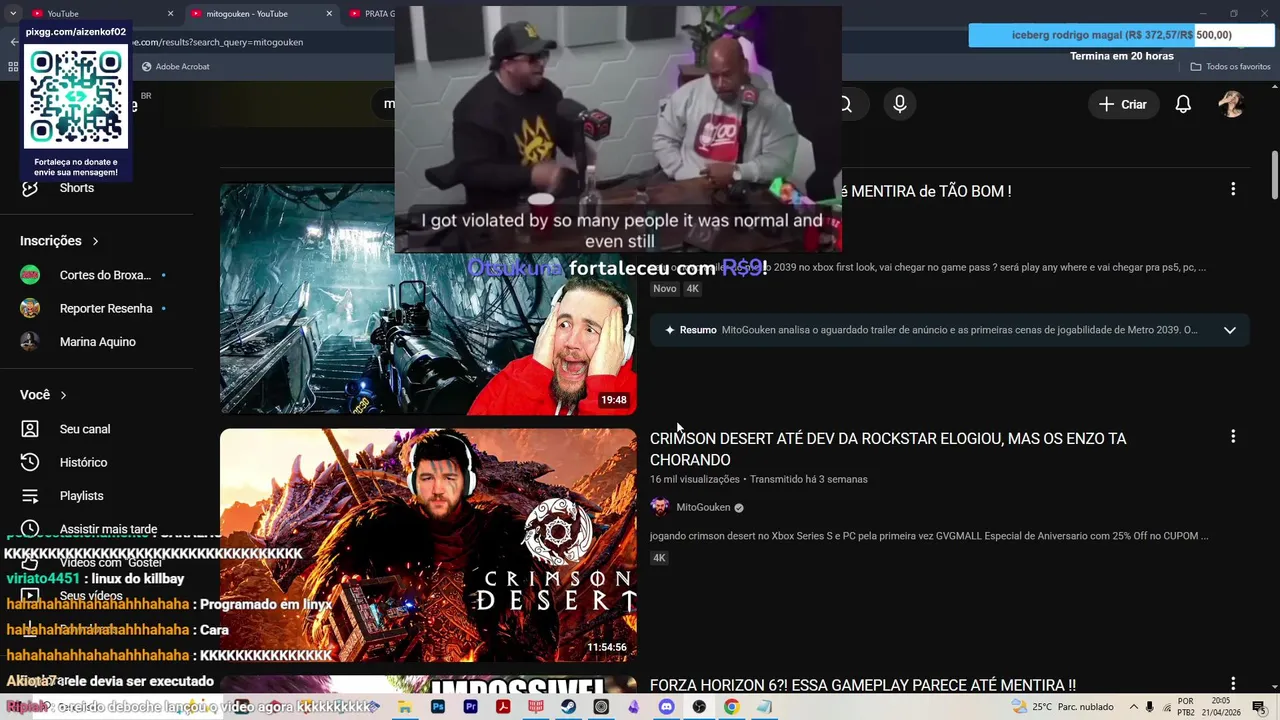1280x720 pixels.
Task: Open File Explorer from the taskbar
Action: click(405, 707)
